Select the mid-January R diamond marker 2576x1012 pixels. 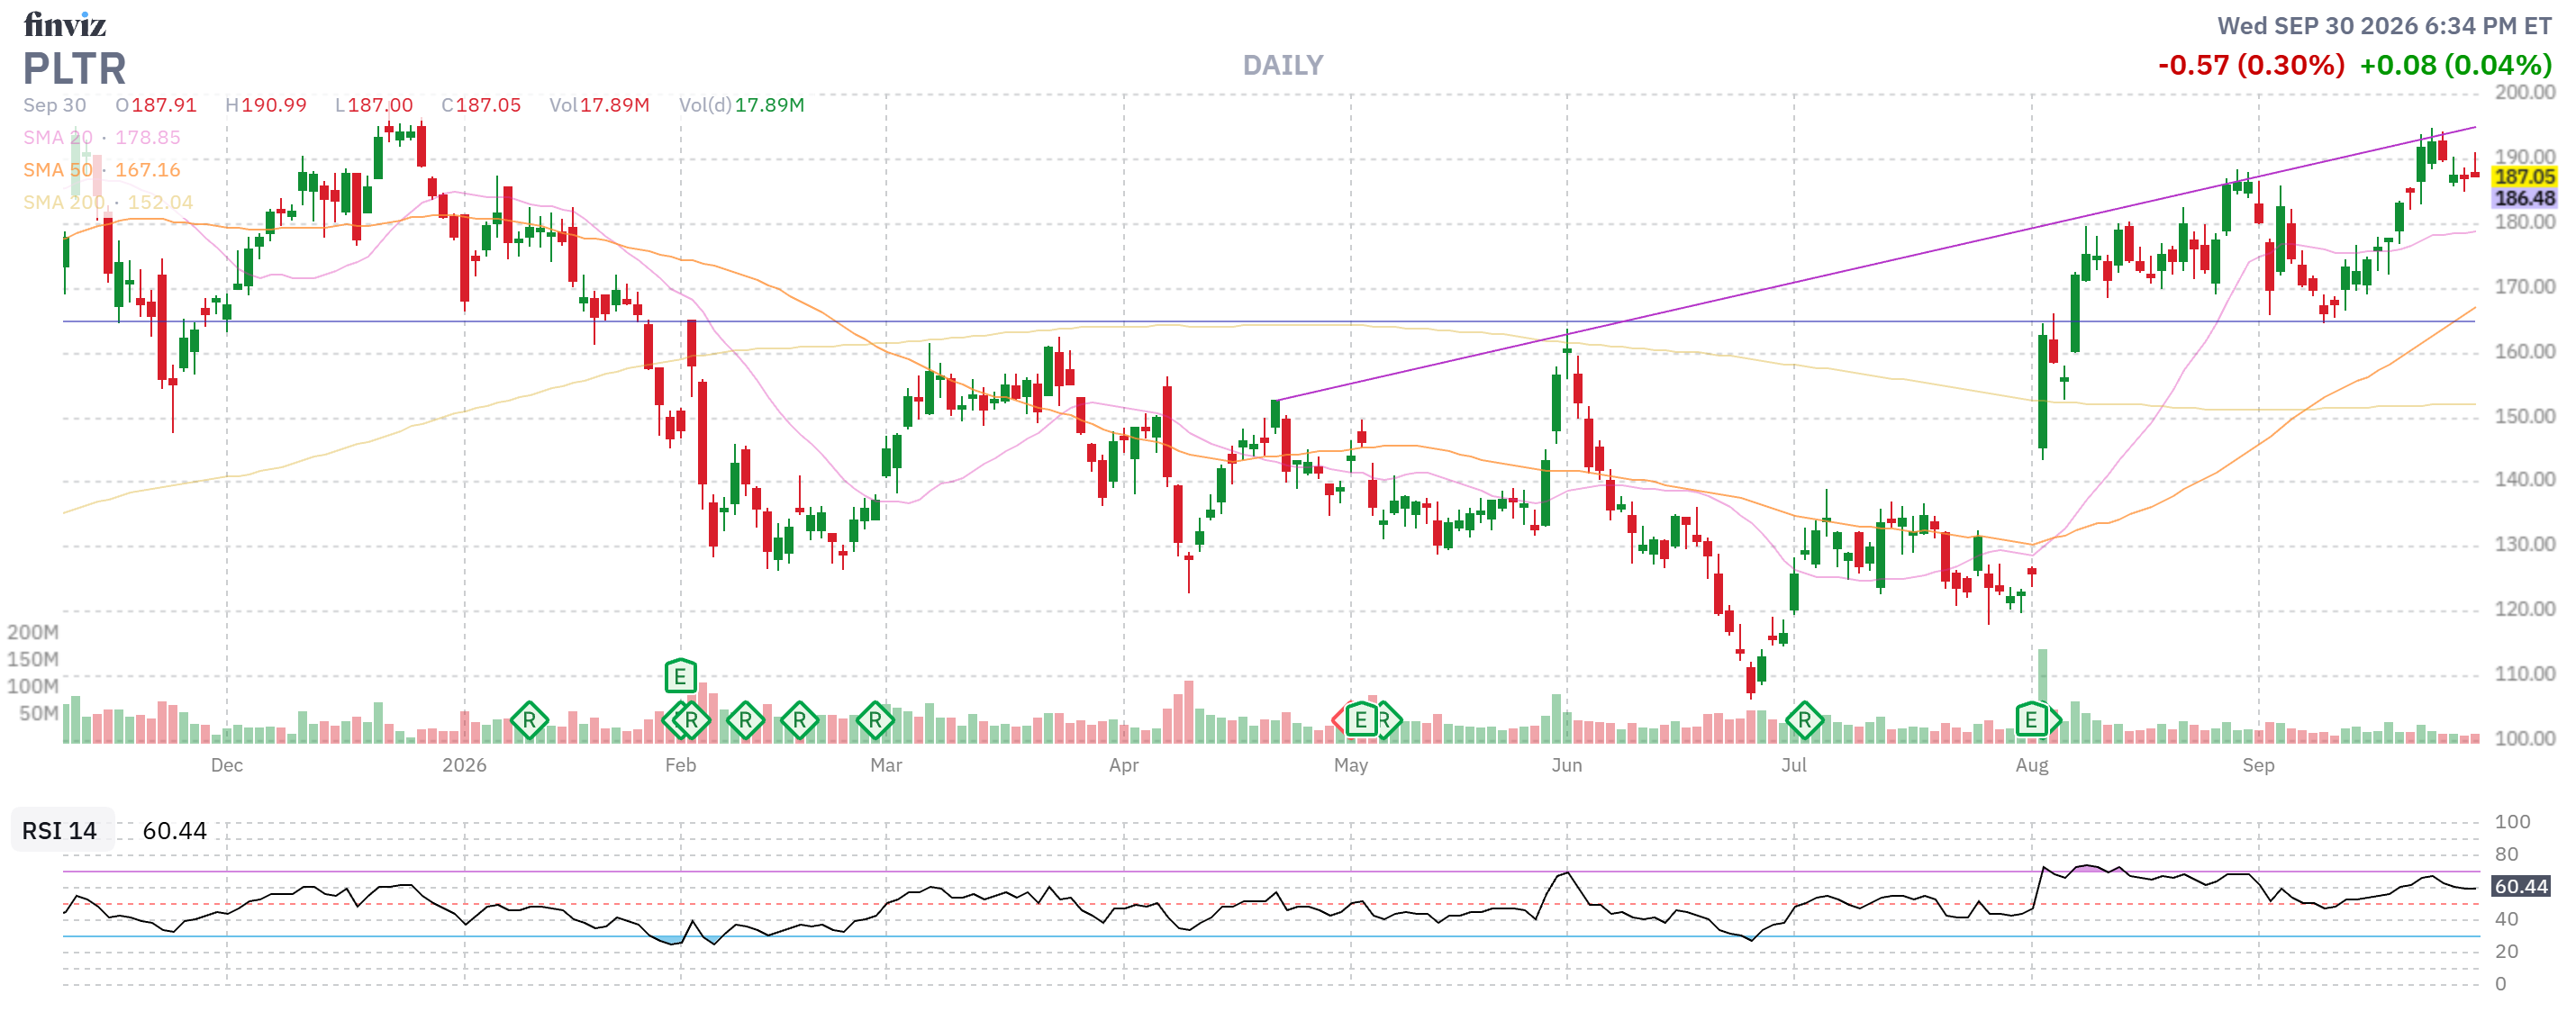pyautogui.click(x=529, y=719)
